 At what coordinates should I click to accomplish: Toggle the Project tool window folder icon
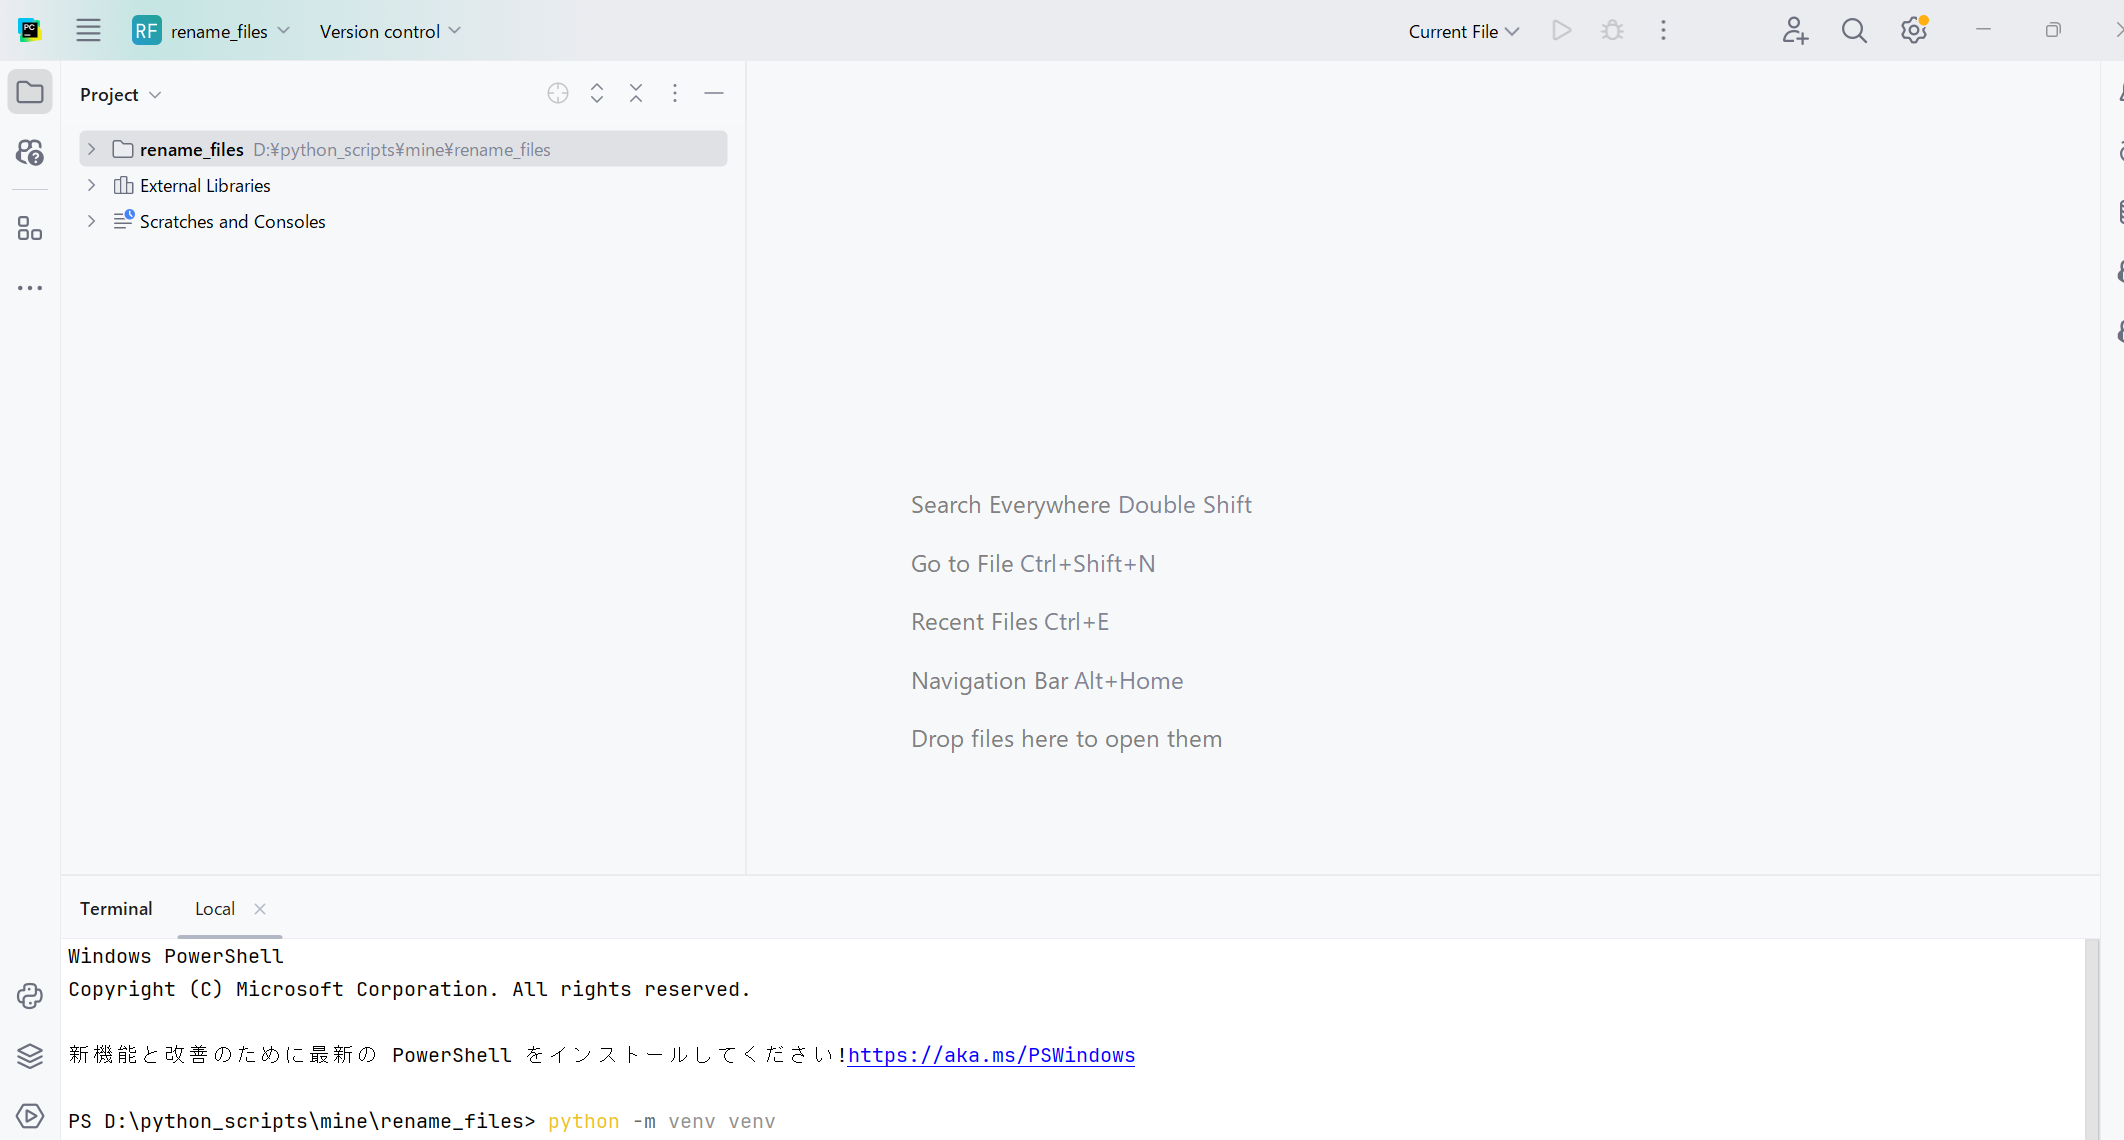pyautogui.click(x=30, y=93)
